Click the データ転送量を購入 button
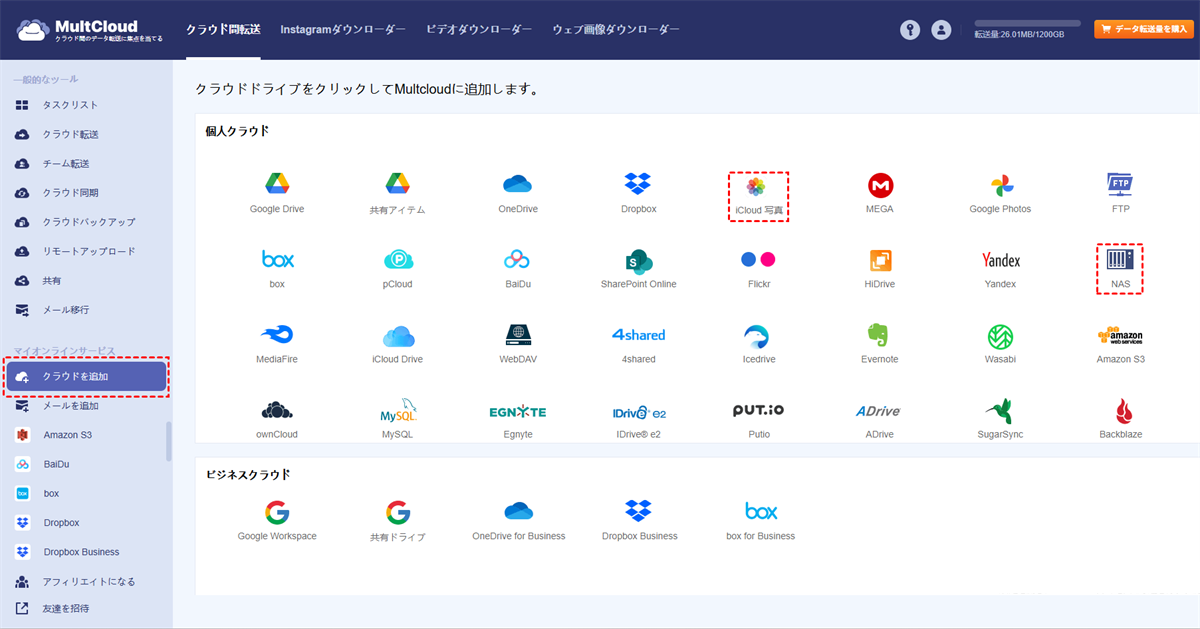 [1143, 30]
